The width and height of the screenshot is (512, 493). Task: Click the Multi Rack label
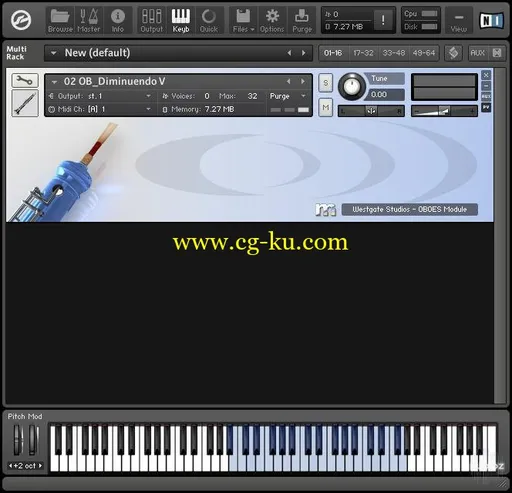click(x=16, y=53)
